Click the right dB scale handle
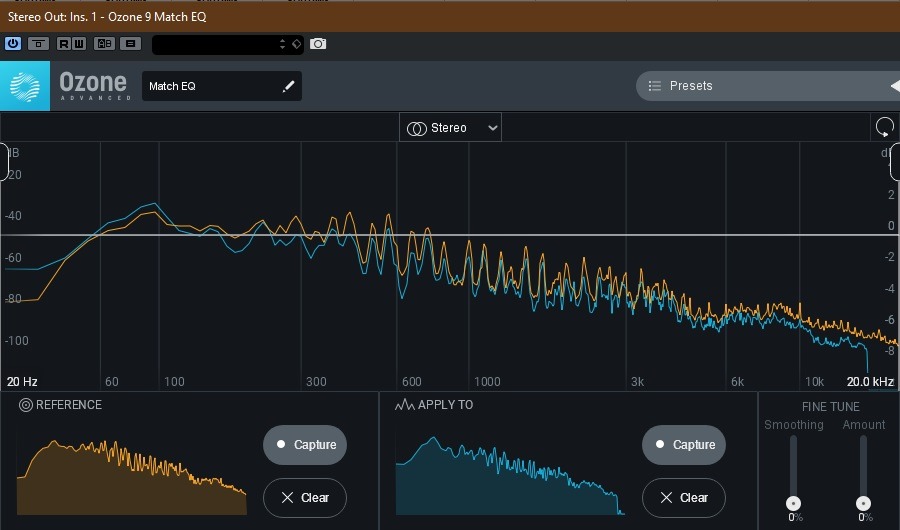Screen dimensions: 900x530 tap(895, 162)
